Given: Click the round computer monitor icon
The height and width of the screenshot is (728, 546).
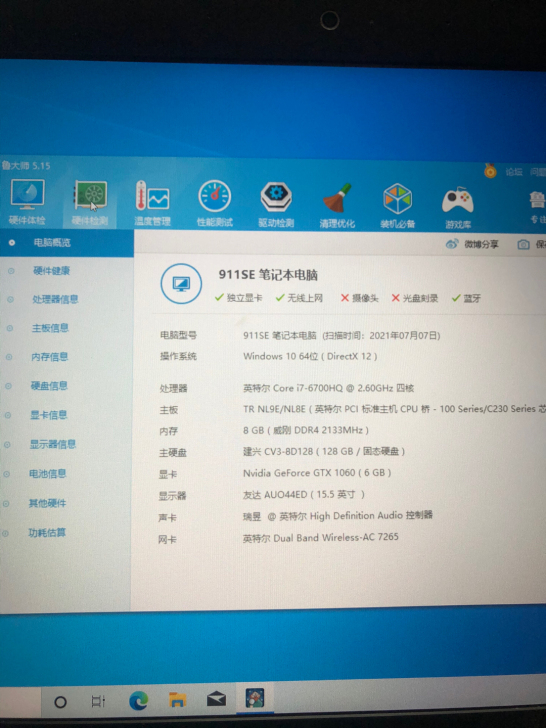Looking at the screenshot, I should (181, 284).
